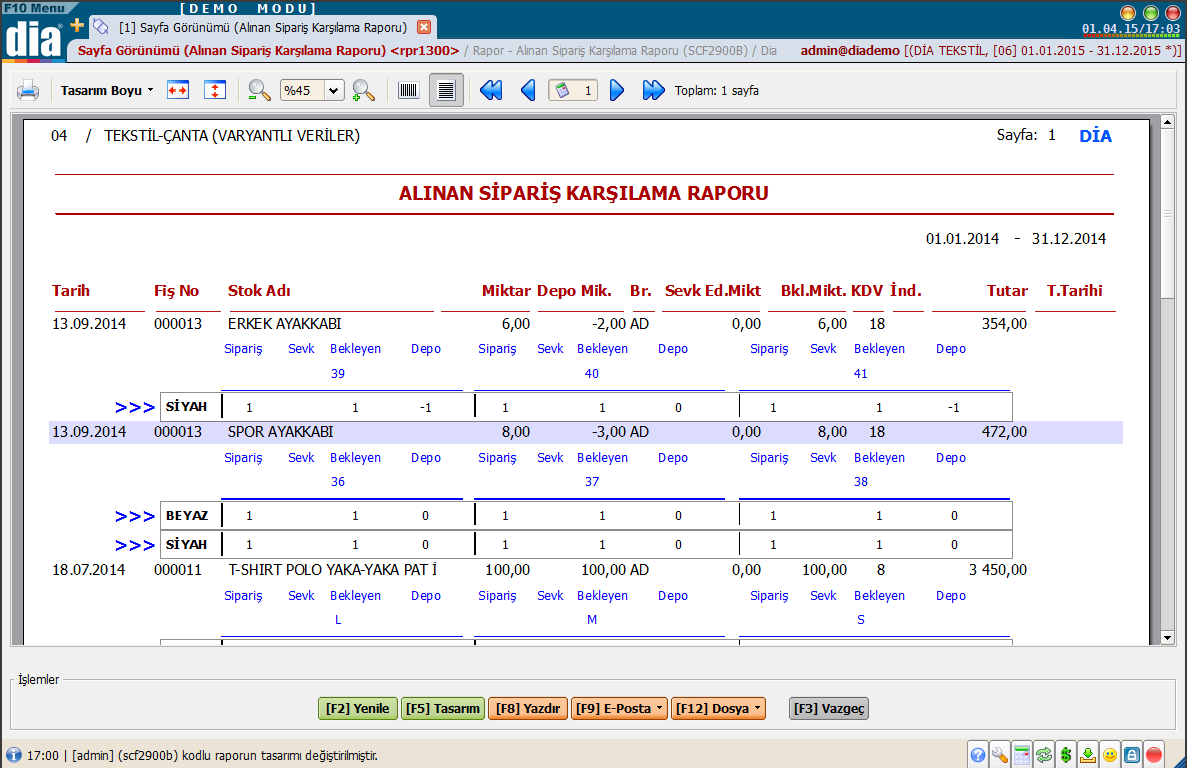Click the Stok Adı column header
Image resolution: width=1187 pixels, height=768 pixels.
[259, 291]
